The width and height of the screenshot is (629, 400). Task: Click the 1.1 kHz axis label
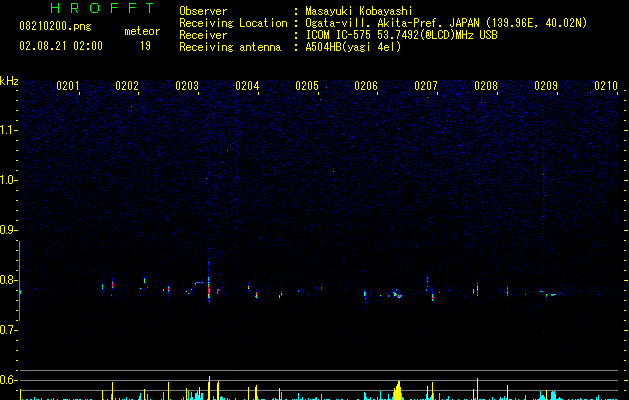pyautogui.click(x=8, y=130)
